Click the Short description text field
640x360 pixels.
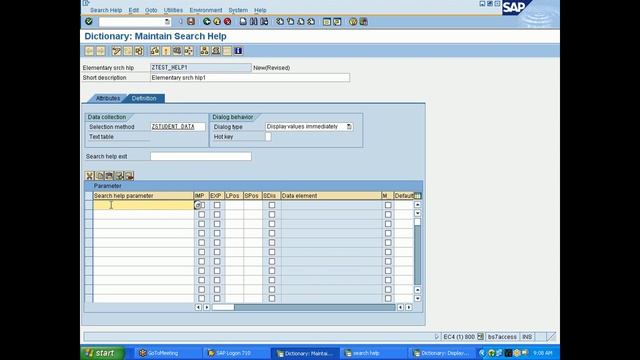[x=250, y=78]
